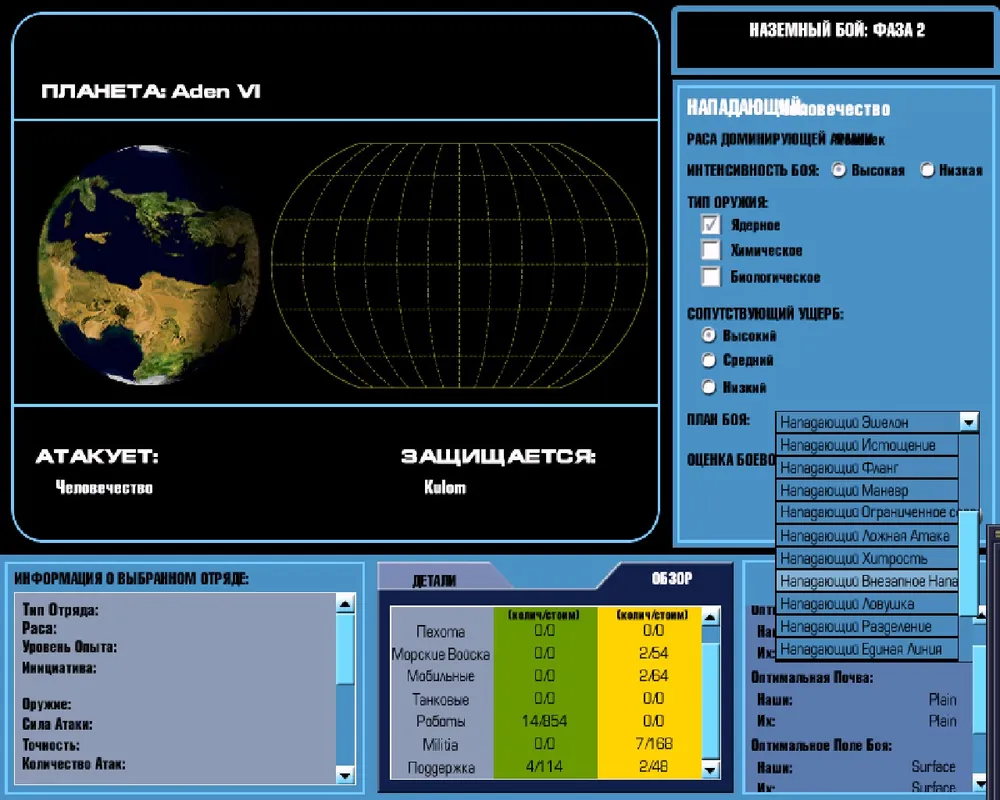Choose Средний collateral damage option

pyautogui.click(x=709, y=360)
